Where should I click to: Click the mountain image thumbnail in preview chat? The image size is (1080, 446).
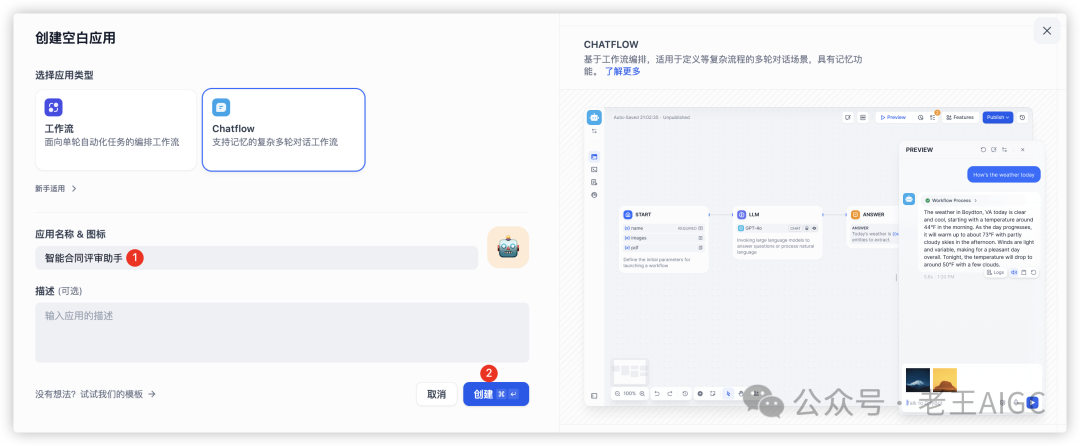(917, 380)
